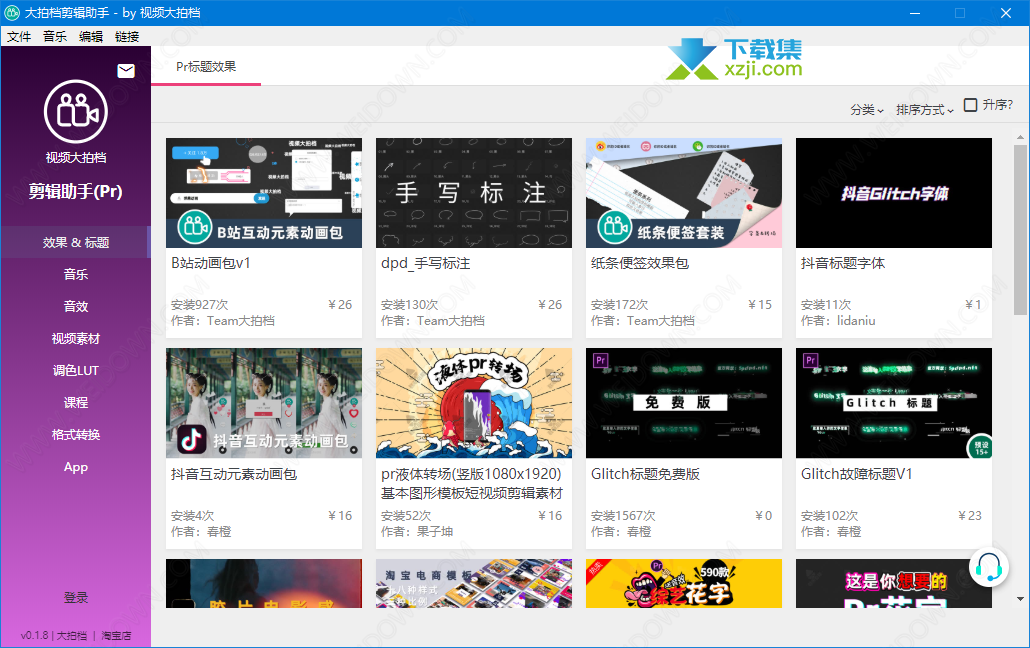Click the 视频大拍档 camera logo

pyautogui.click(x=76, y=112)
